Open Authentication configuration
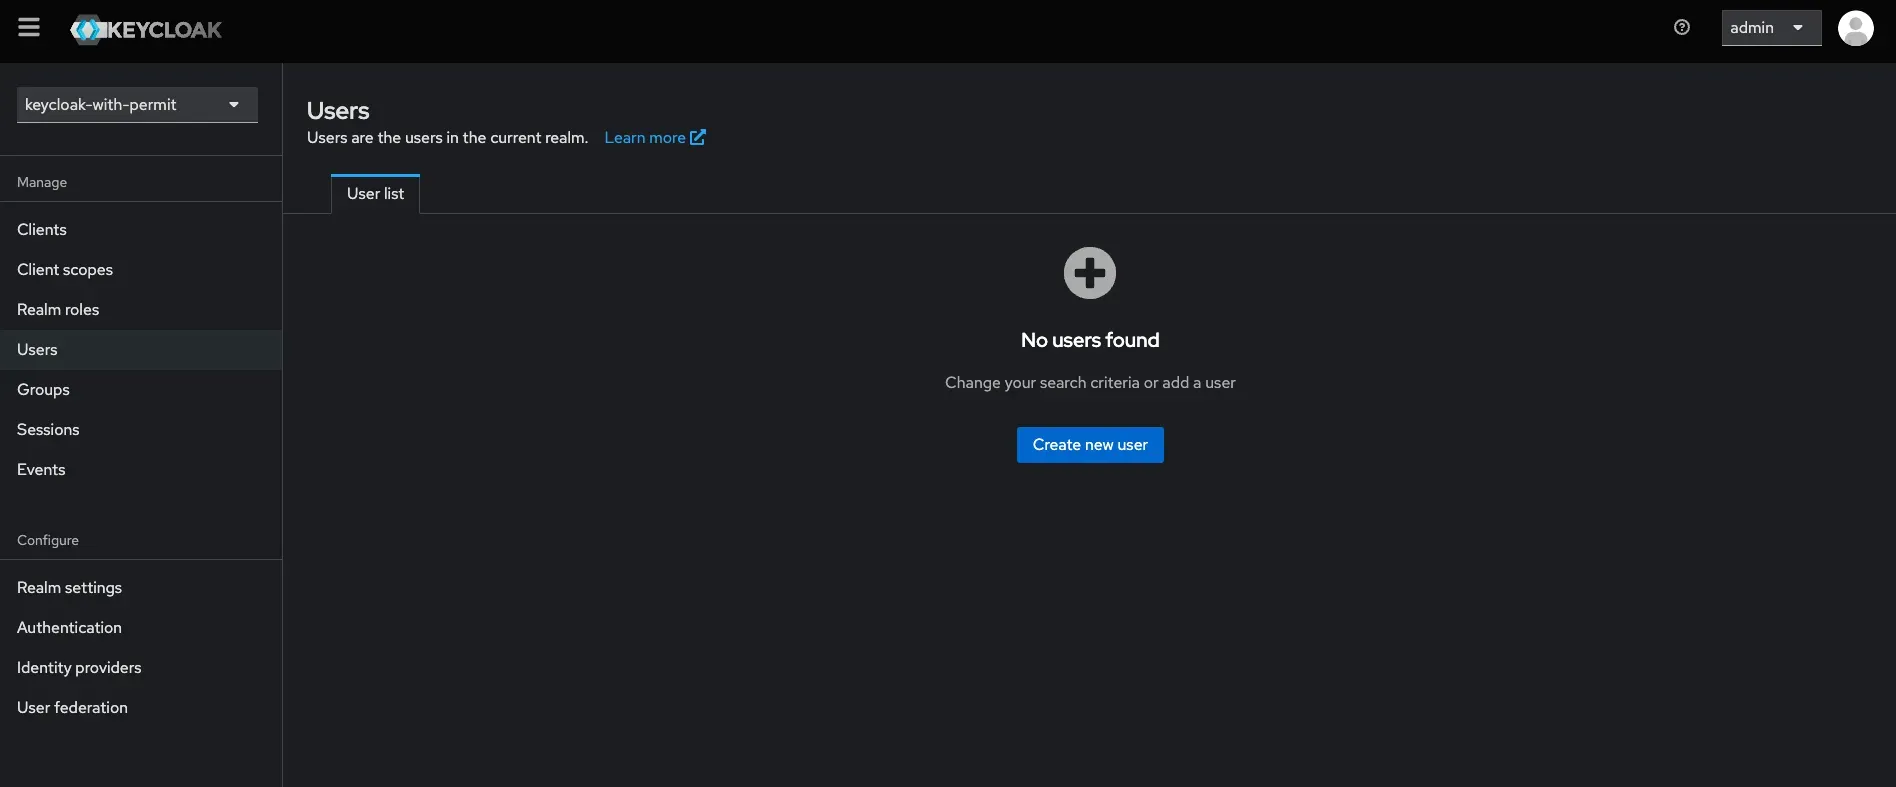 [x=69, y=628]
